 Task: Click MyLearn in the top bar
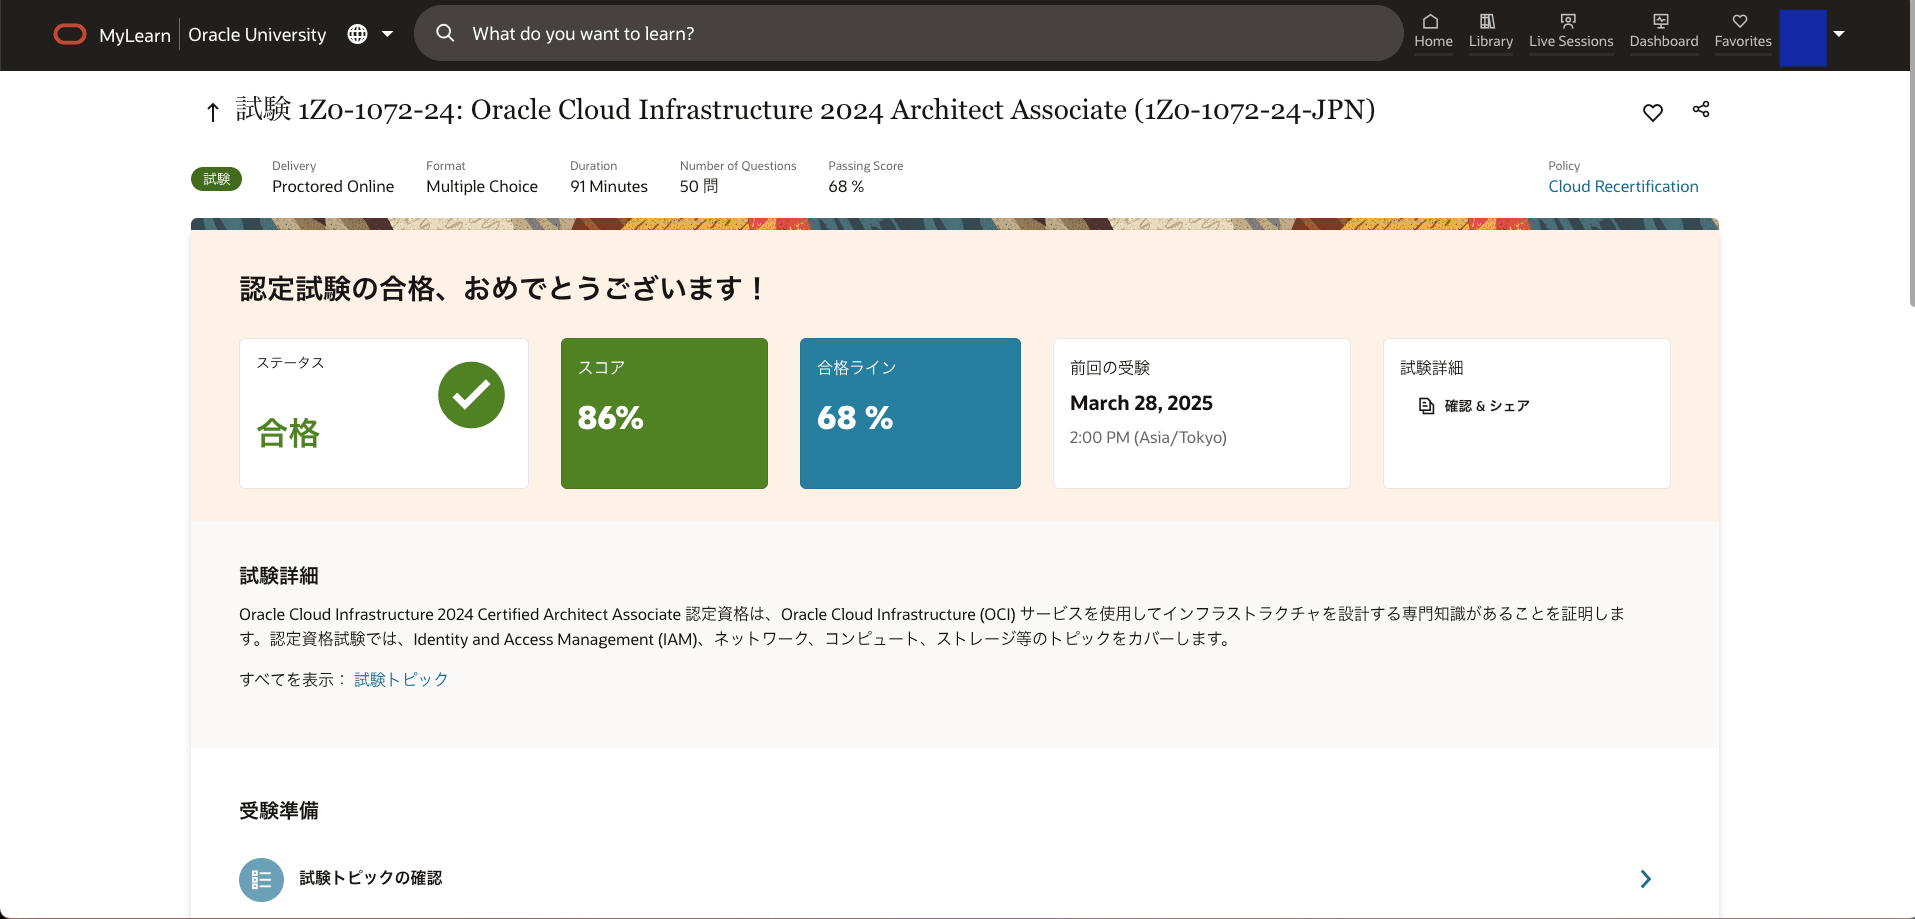pyautogui.click(x=133, y=34)
